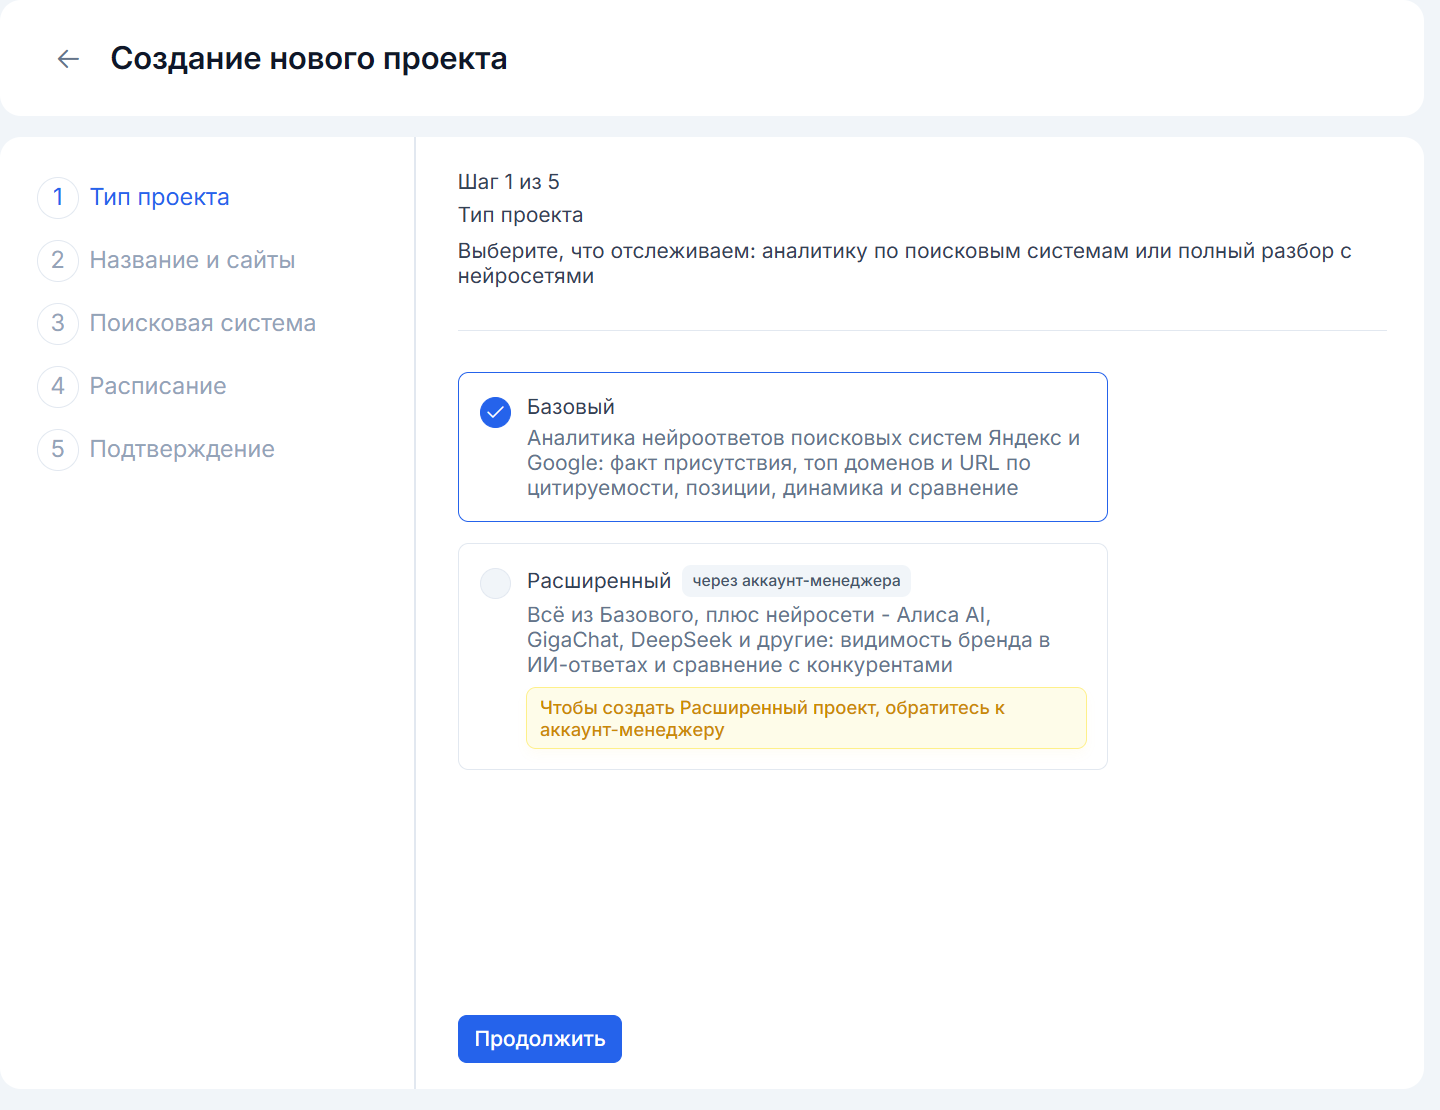Open step Тип проекта in sidebar
The height and width of the screenshot is (1110, 1440).
[x=160, y=197]
